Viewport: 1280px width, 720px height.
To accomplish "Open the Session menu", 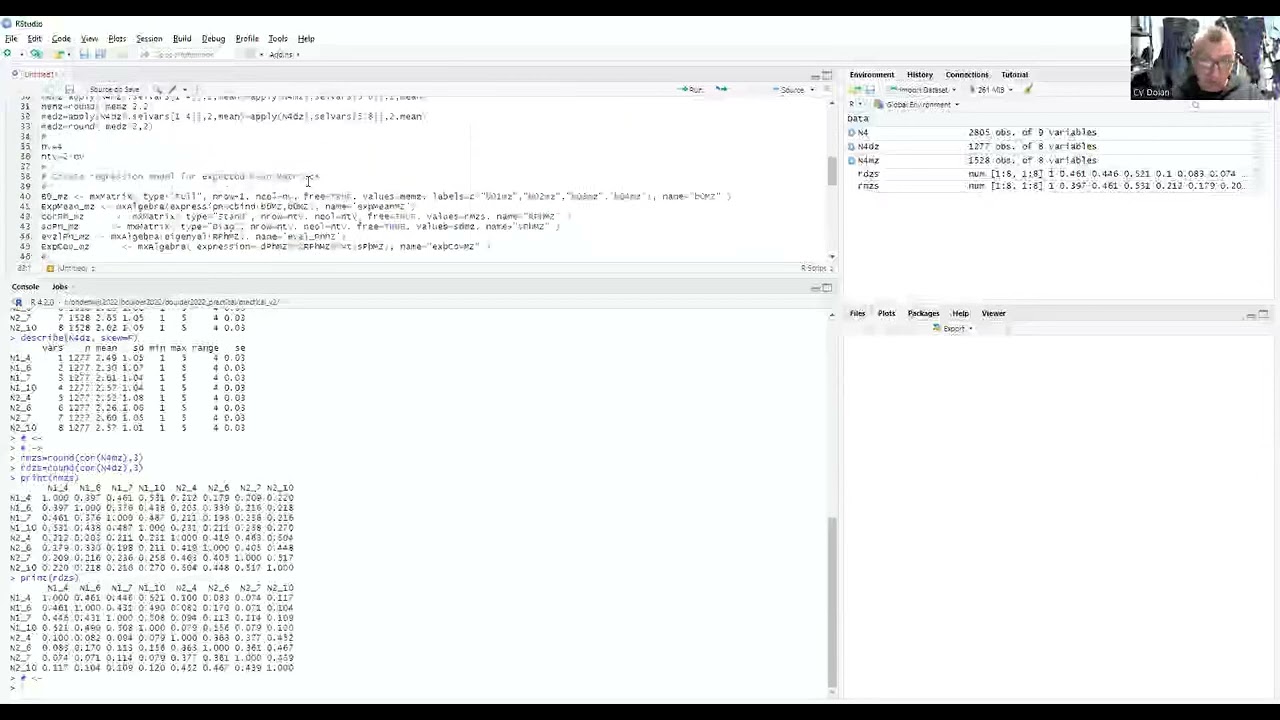I will coord(149,39).
